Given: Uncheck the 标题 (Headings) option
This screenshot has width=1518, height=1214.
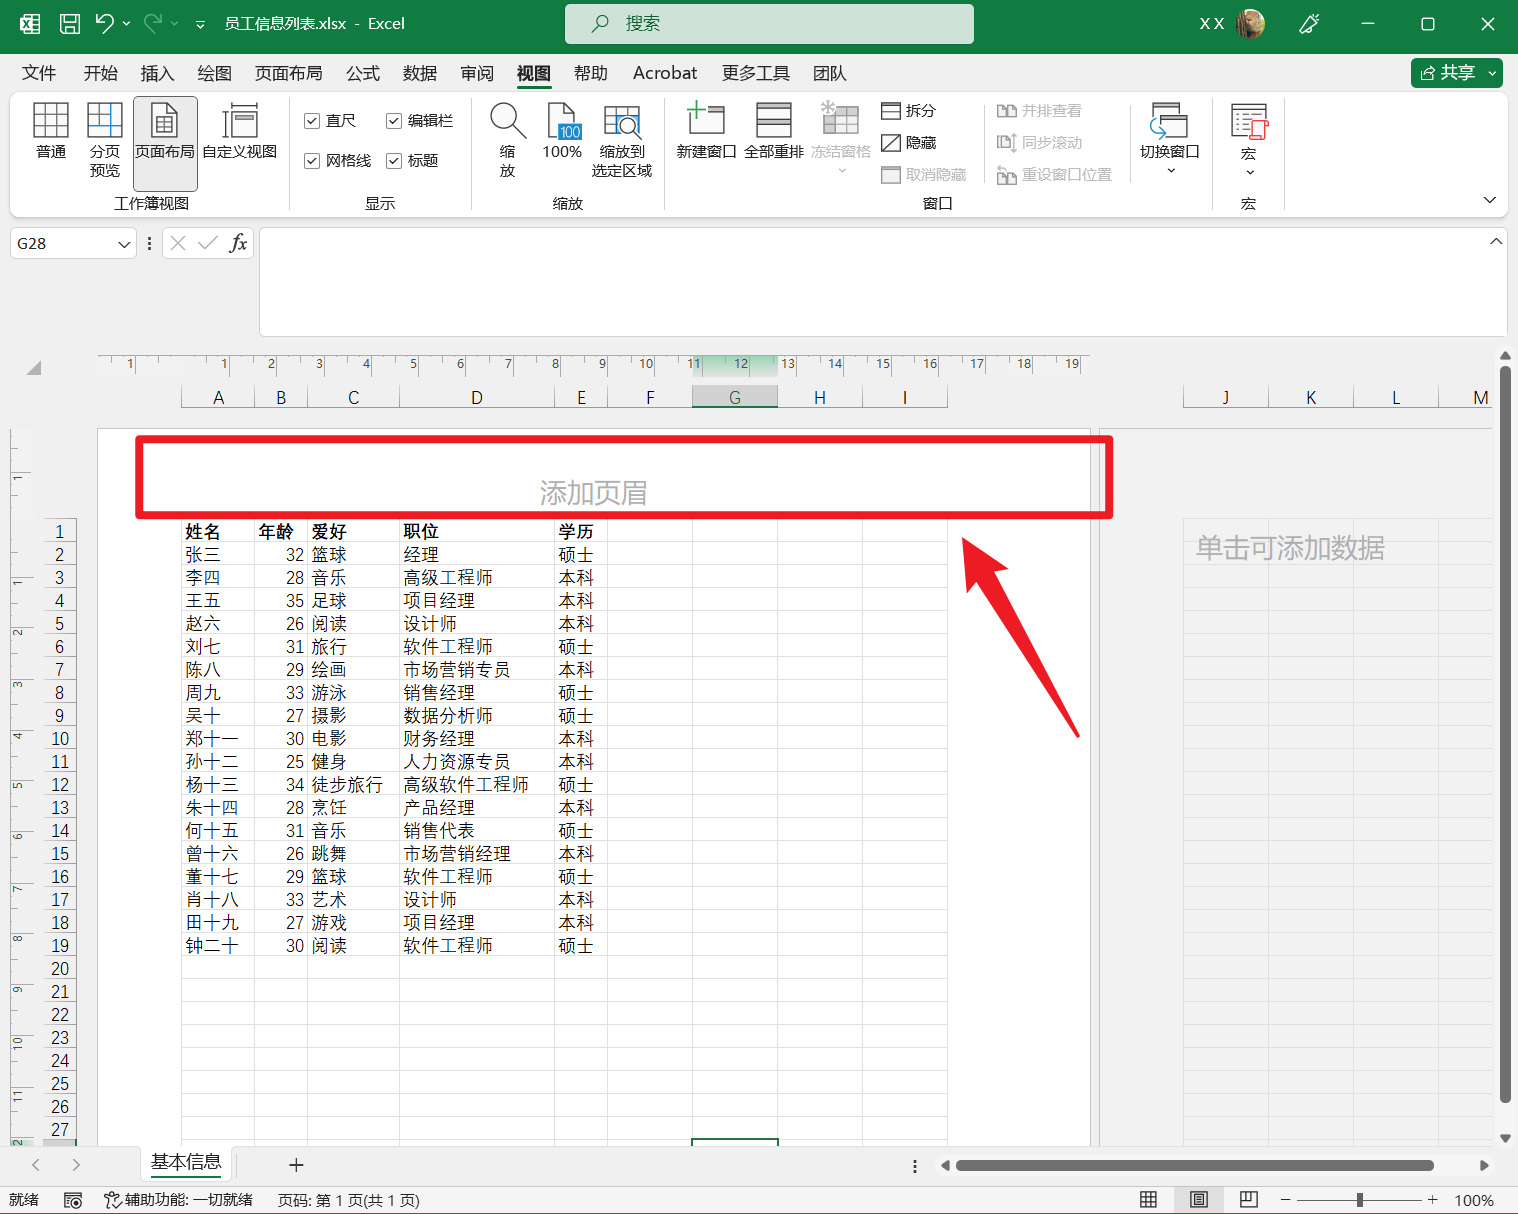Looking at the screenshot, I should tap(394, 160).
